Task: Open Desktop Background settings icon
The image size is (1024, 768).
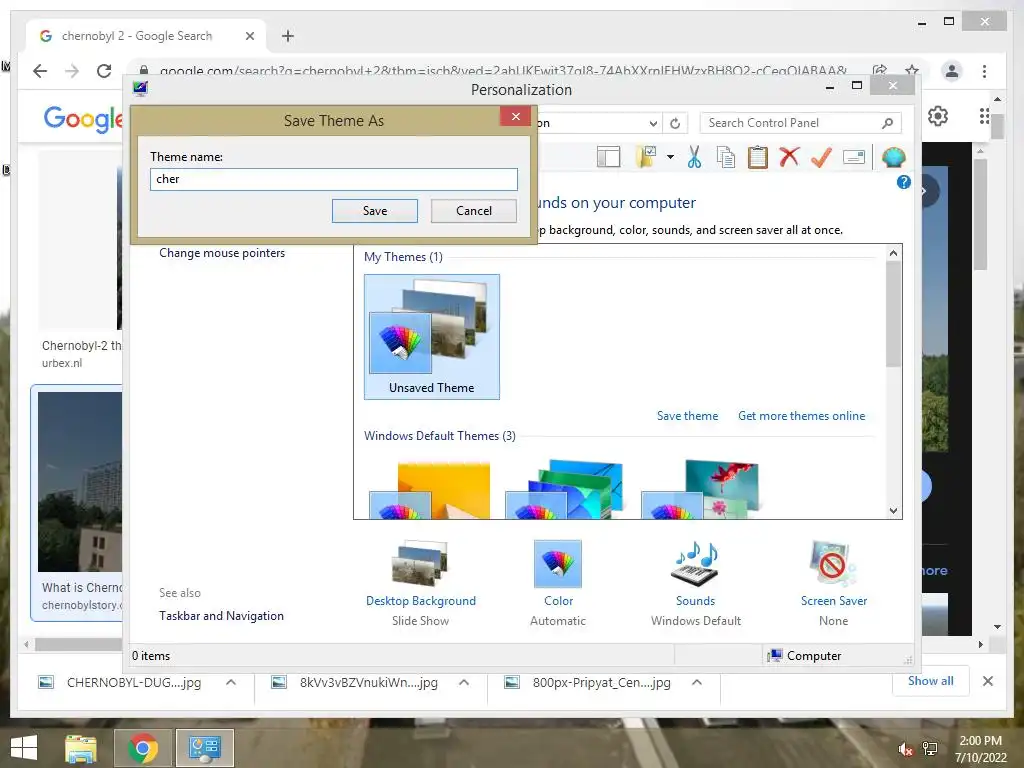Action: coord(421,564)
